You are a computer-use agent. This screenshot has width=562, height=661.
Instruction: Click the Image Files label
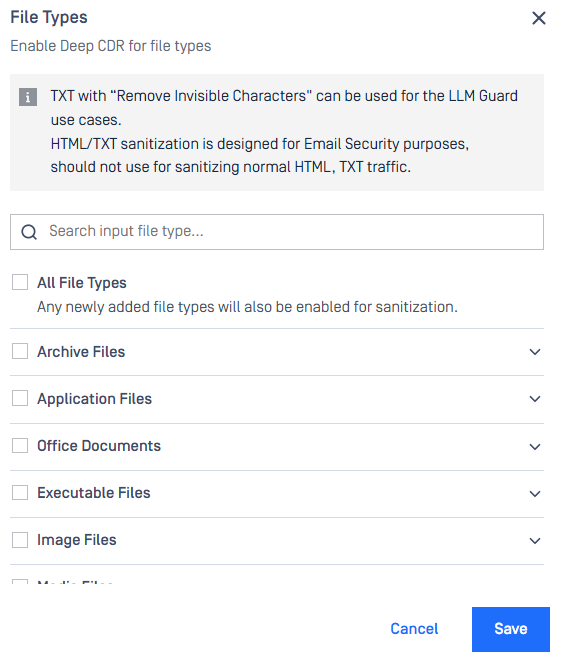[x=77, y=540]
